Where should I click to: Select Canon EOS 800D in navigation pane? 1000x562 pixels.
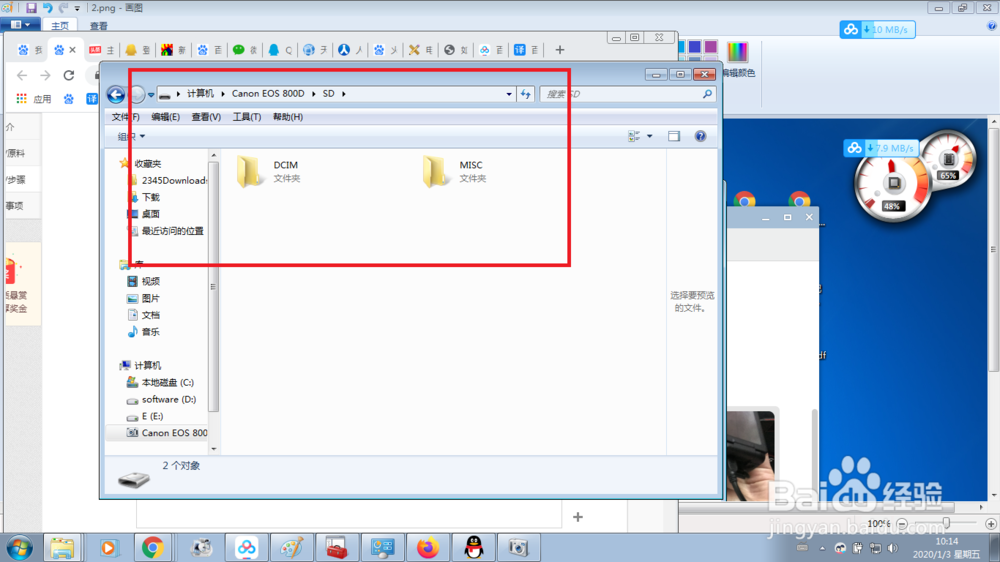tap(167, 433)
